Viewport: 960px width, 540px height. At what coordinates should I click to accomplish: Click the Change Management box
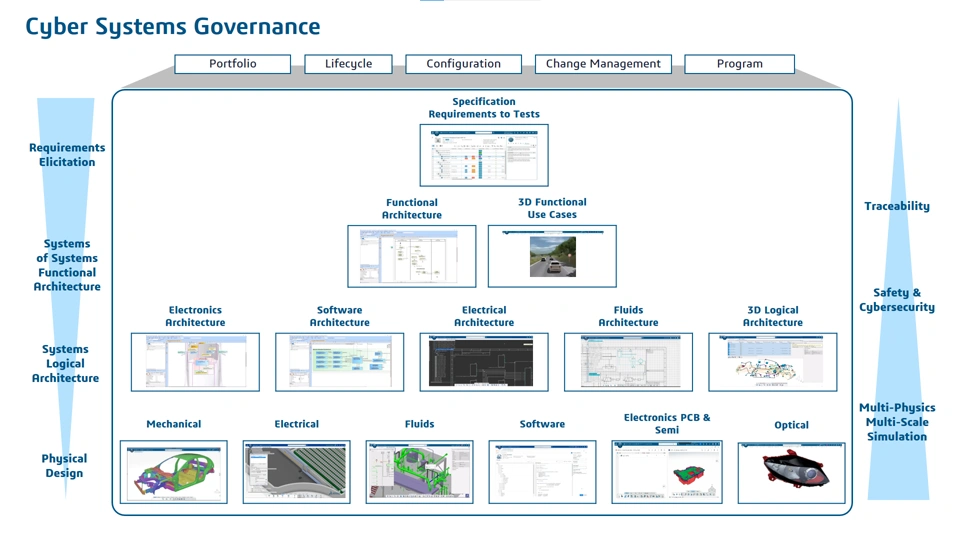[603, 64]
